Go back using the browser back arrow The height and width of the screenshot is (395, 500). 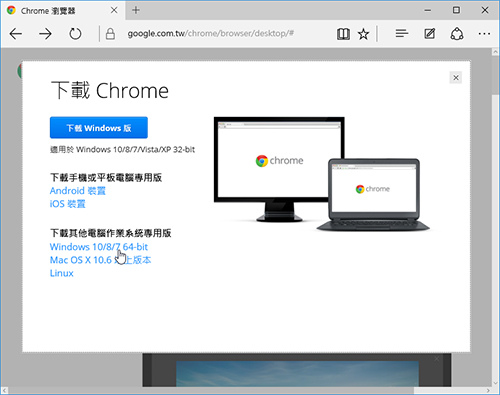pyautogui.click(x=16, y=34)
